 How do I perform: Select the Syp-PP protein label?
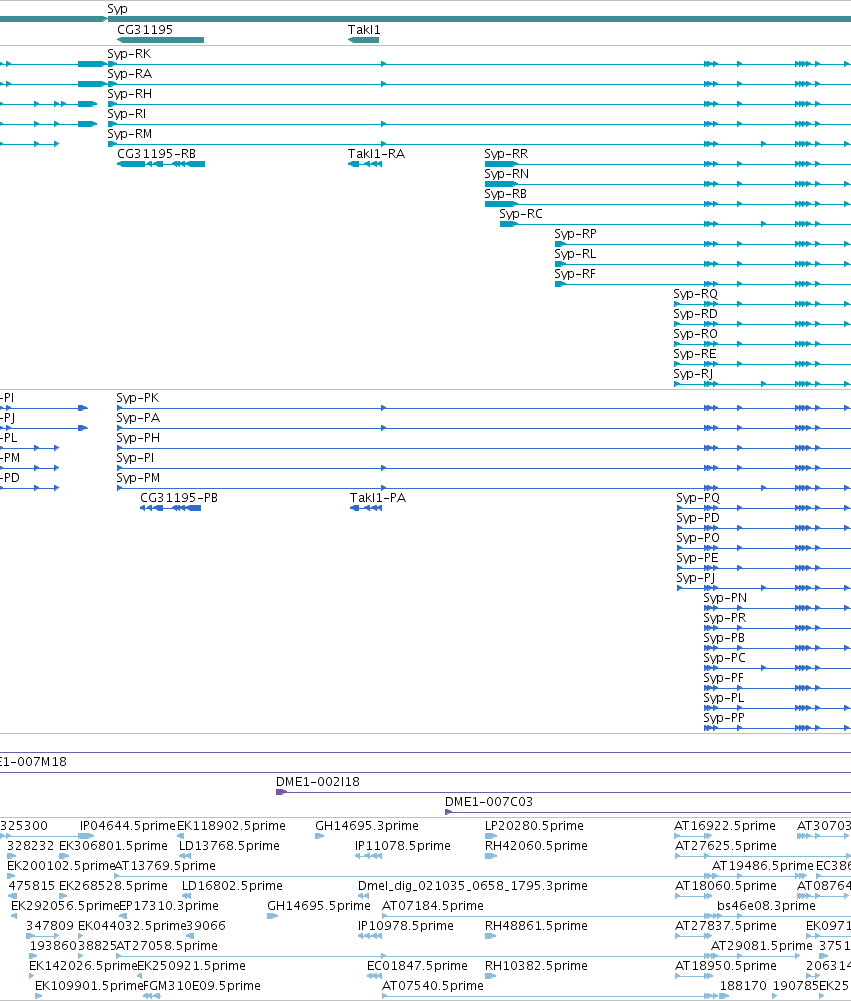tap(724, 718)
